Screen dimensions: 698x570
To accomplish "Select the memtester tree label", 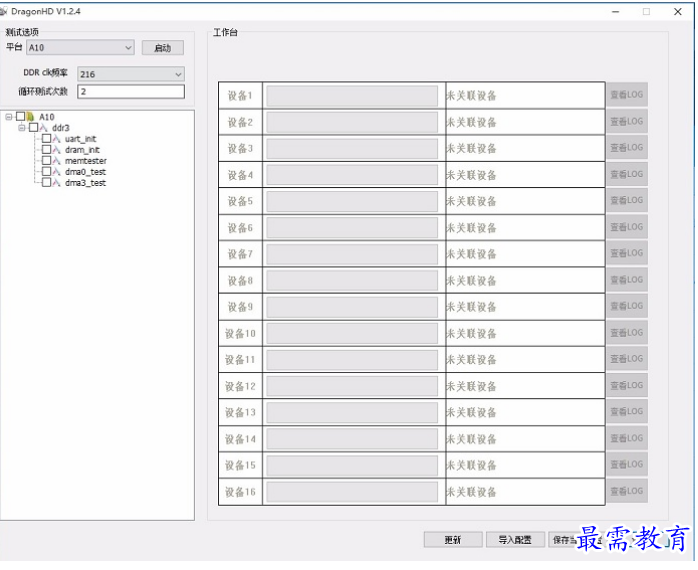I will [85, 161].
